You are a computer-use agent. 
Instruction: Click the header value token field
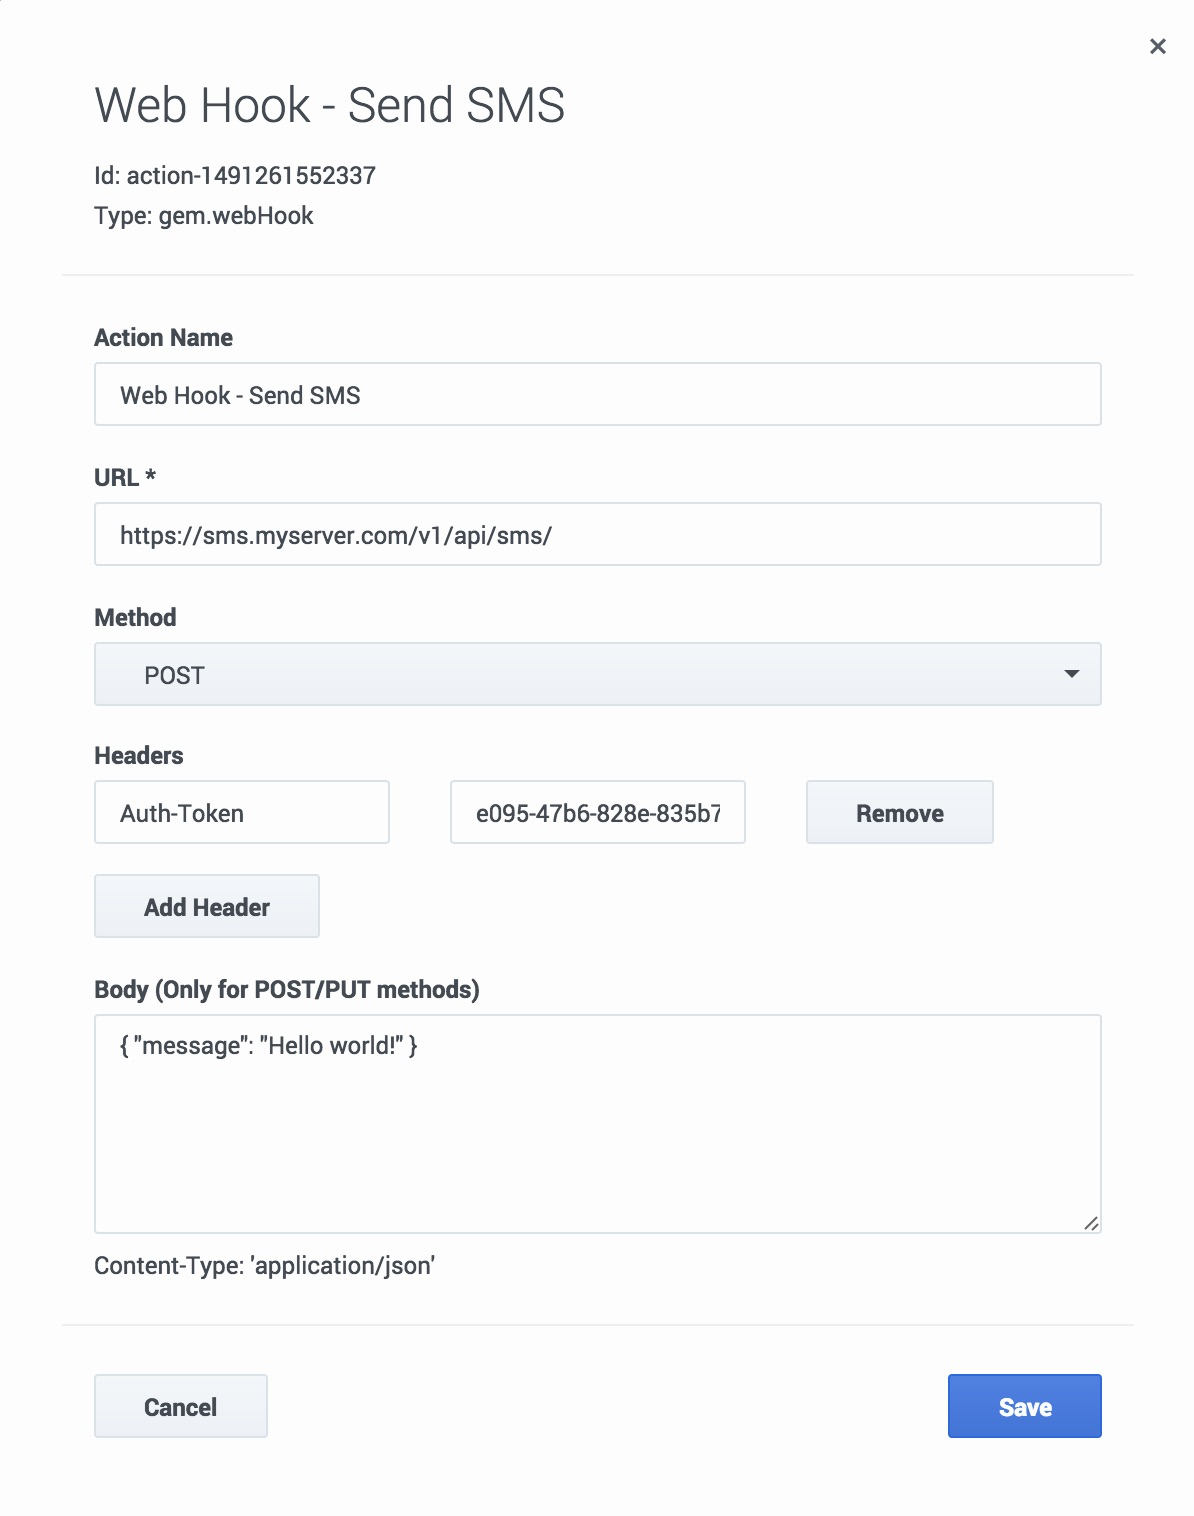[x=597, y=813]
